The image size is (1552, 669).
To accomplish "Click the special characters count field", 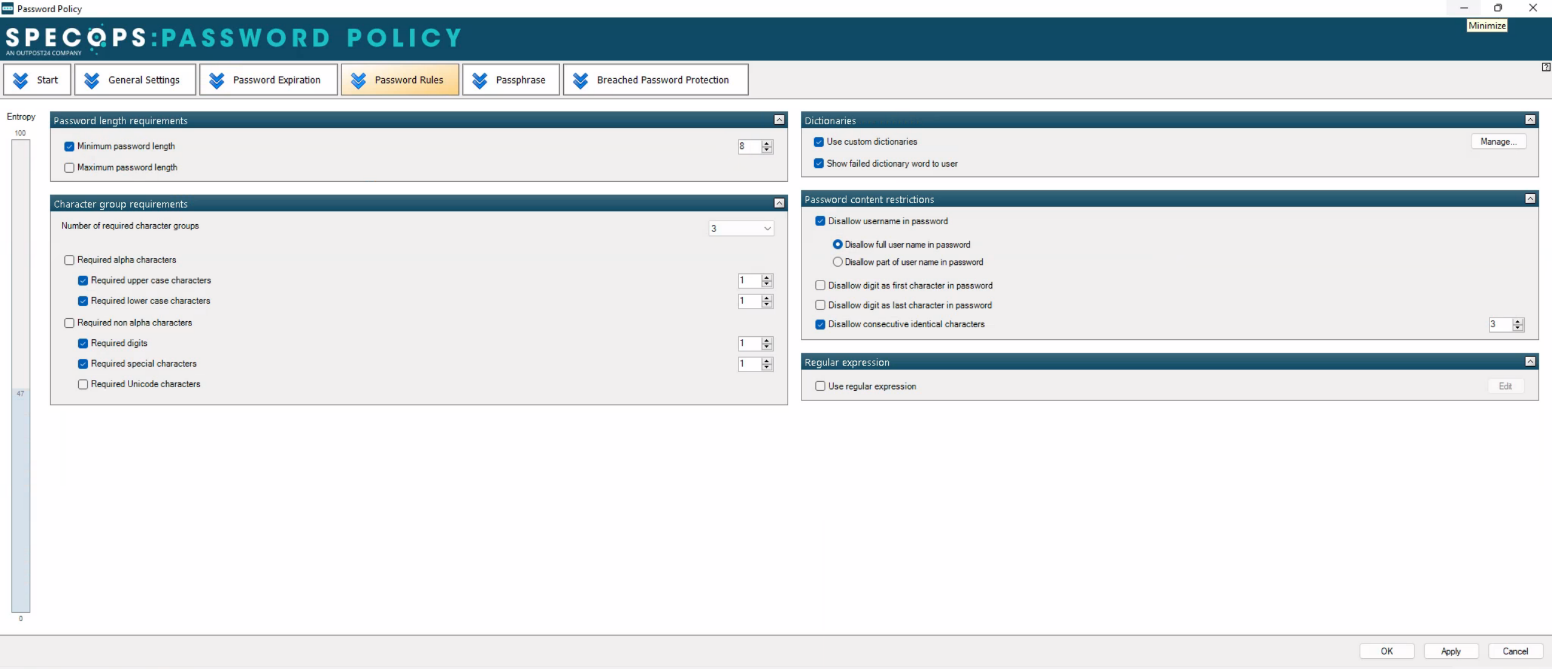I will click(x=749, y=364).
